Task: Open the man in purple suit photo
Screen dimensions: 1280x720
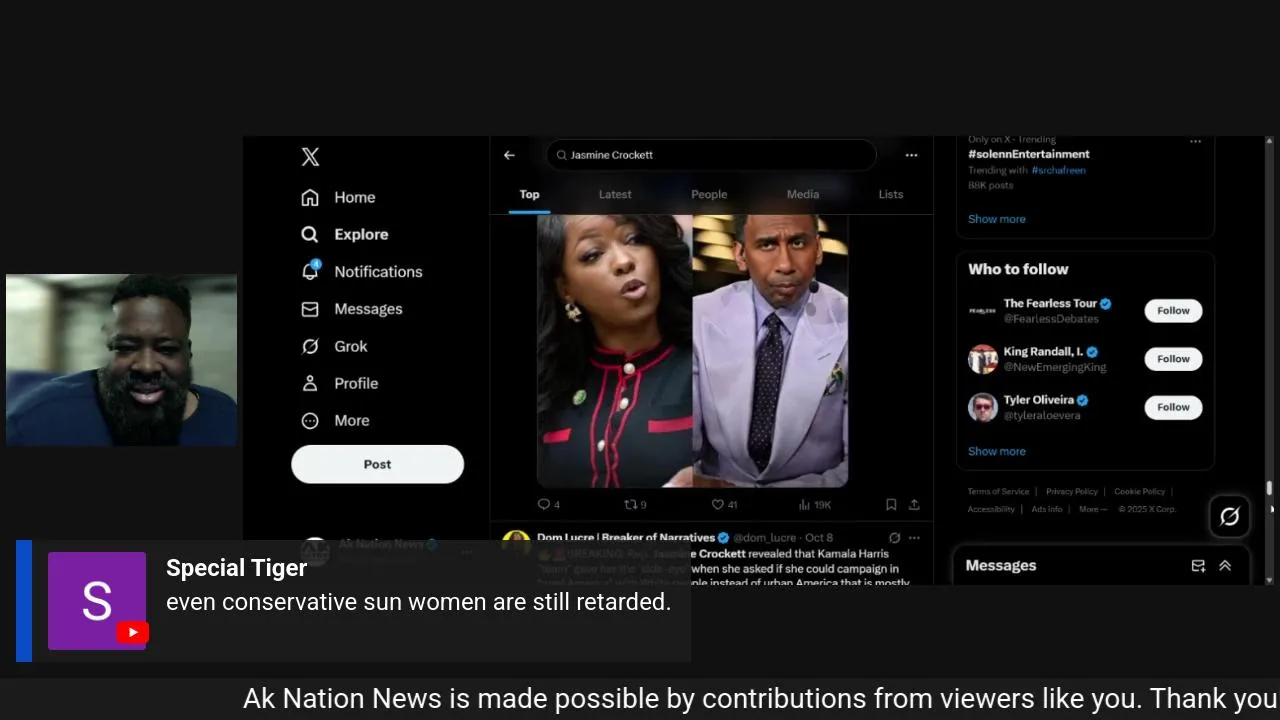Action: click(771, 351)
